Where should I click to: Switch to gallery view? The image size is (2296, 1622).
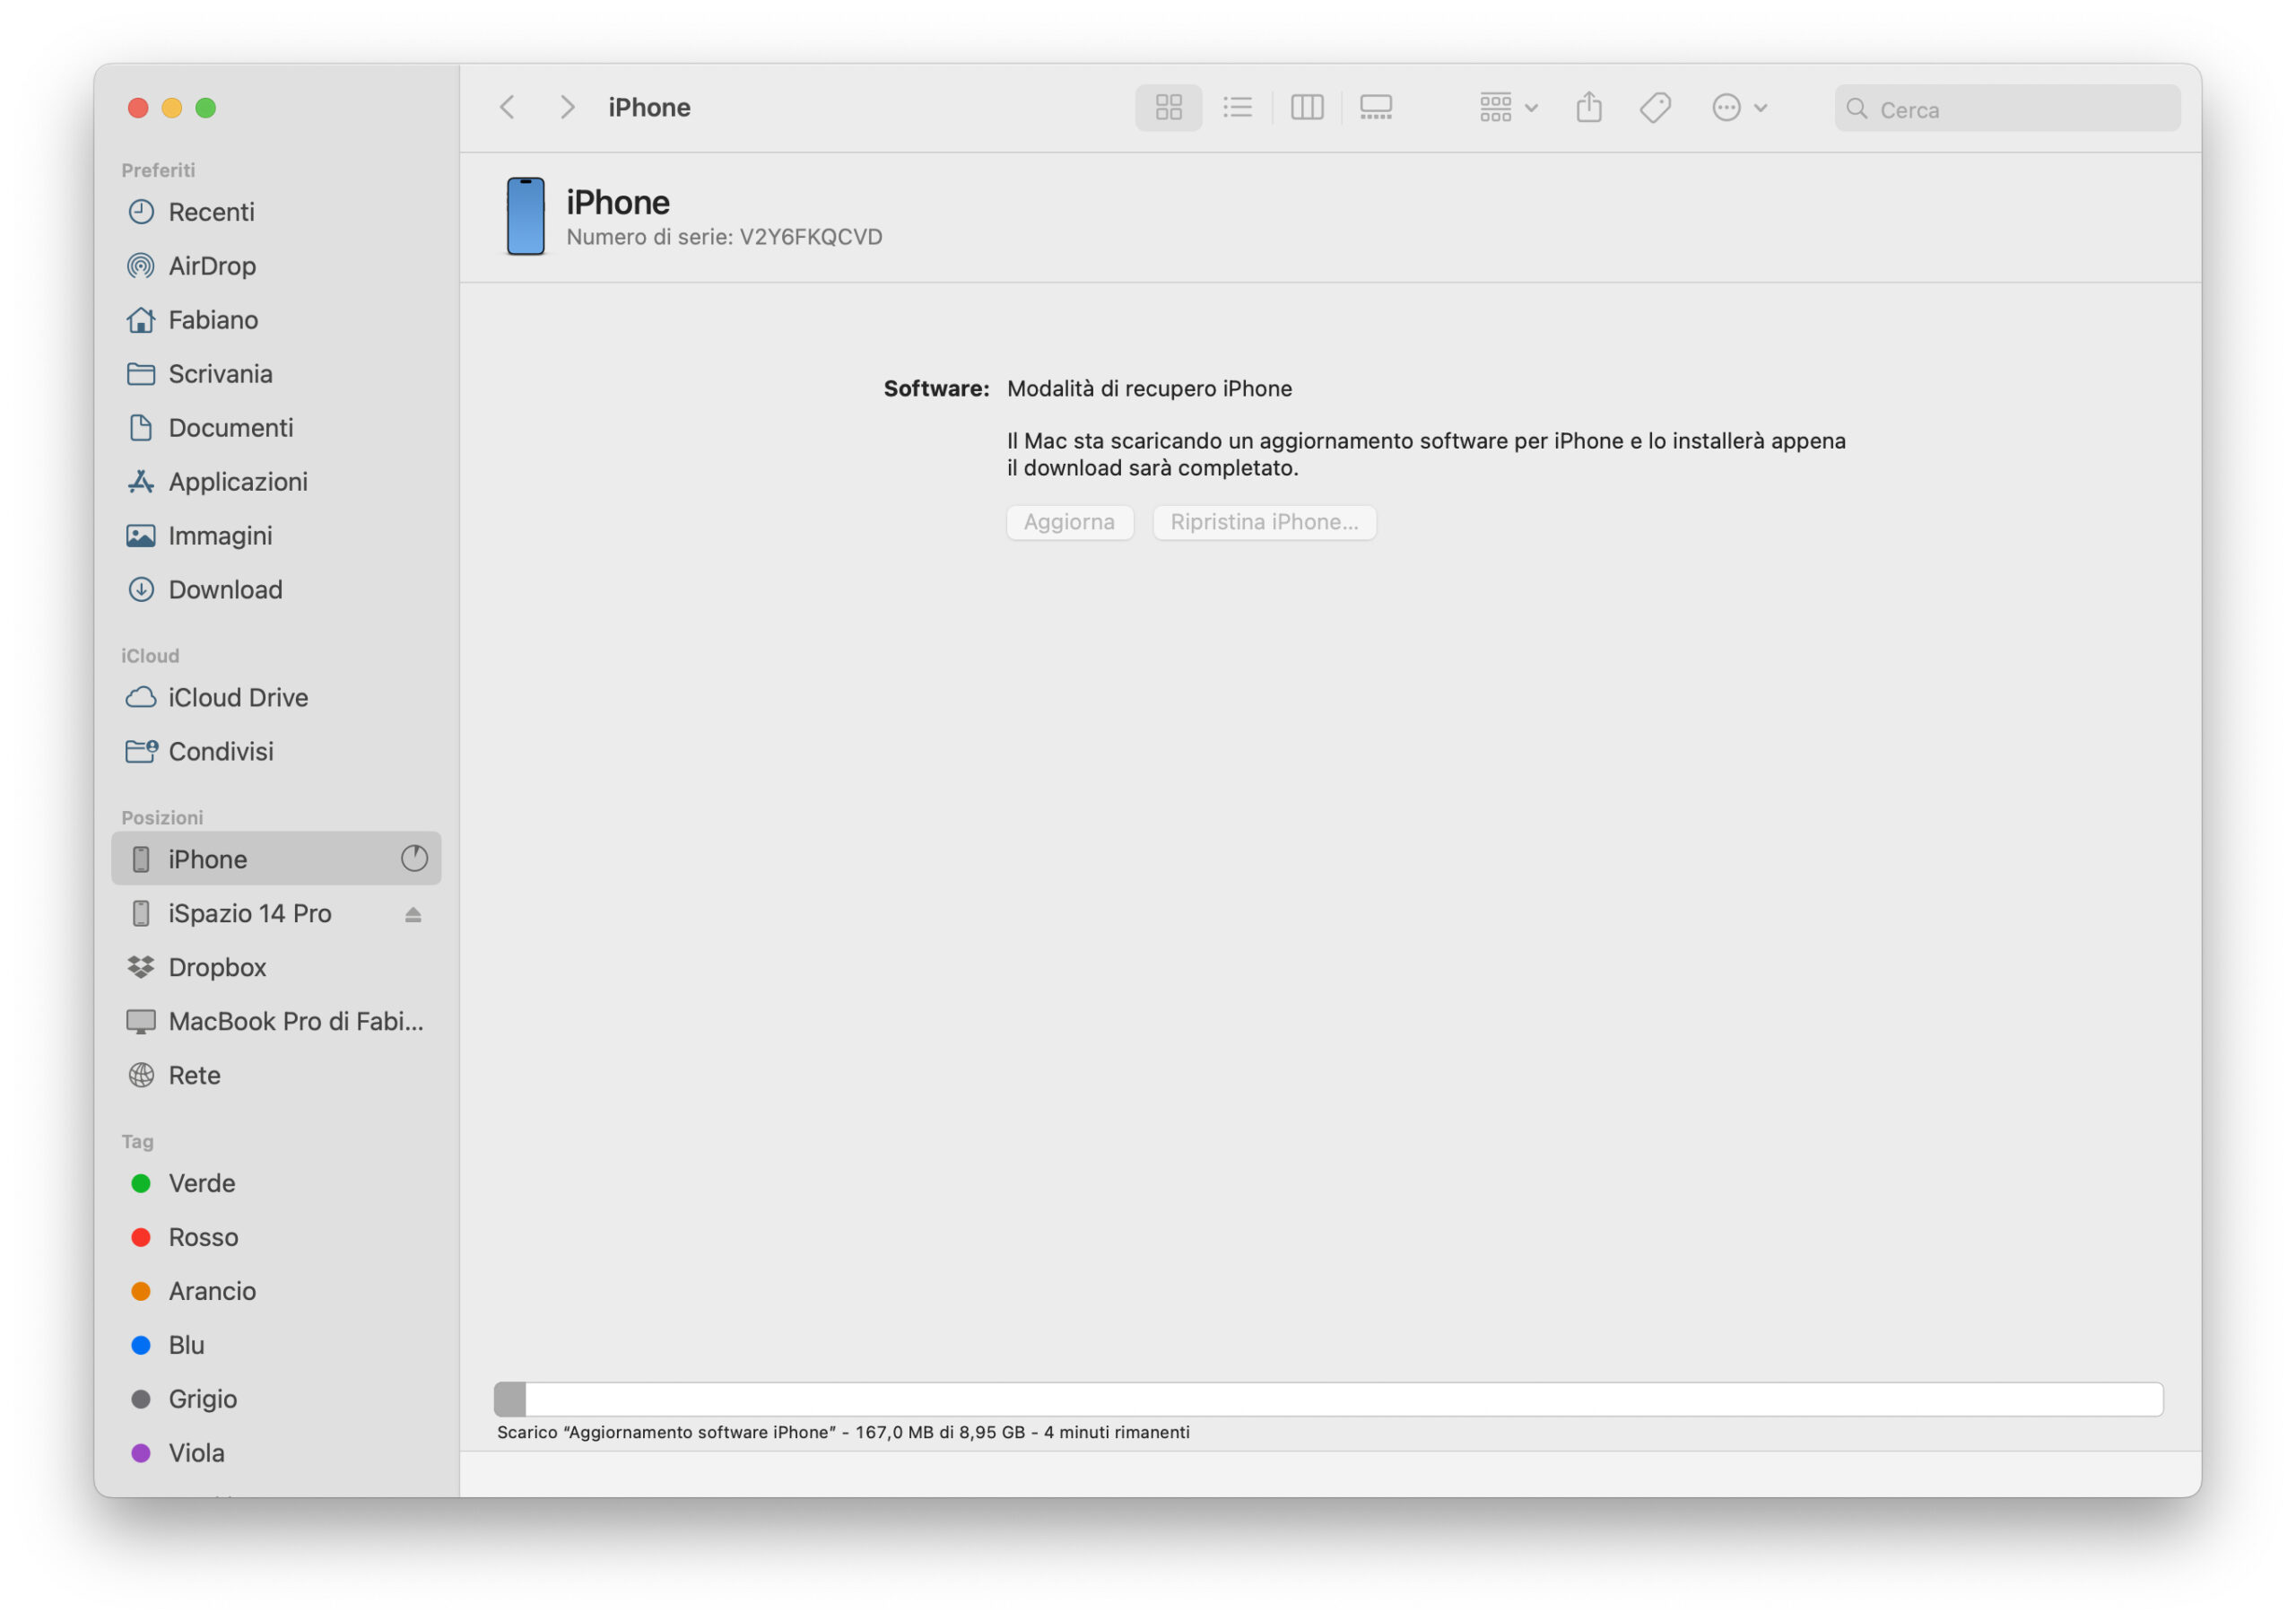(x=1376, y=107)
